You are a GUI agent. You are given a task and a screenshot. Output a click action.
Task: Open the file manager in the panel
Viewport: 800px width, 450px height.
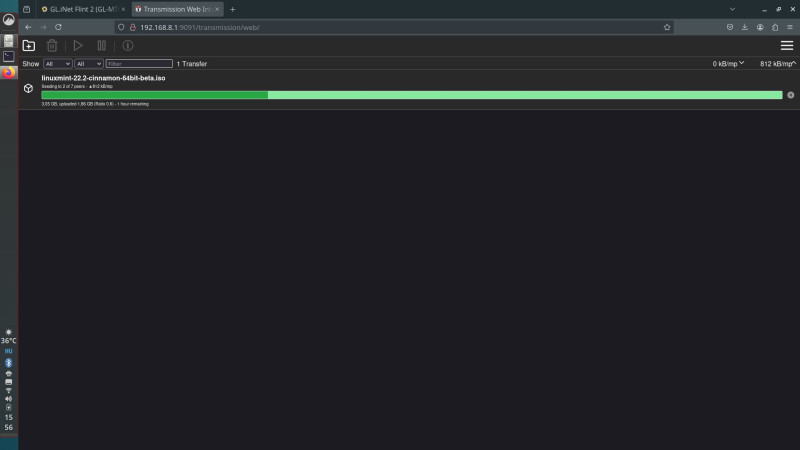(9, 41)
